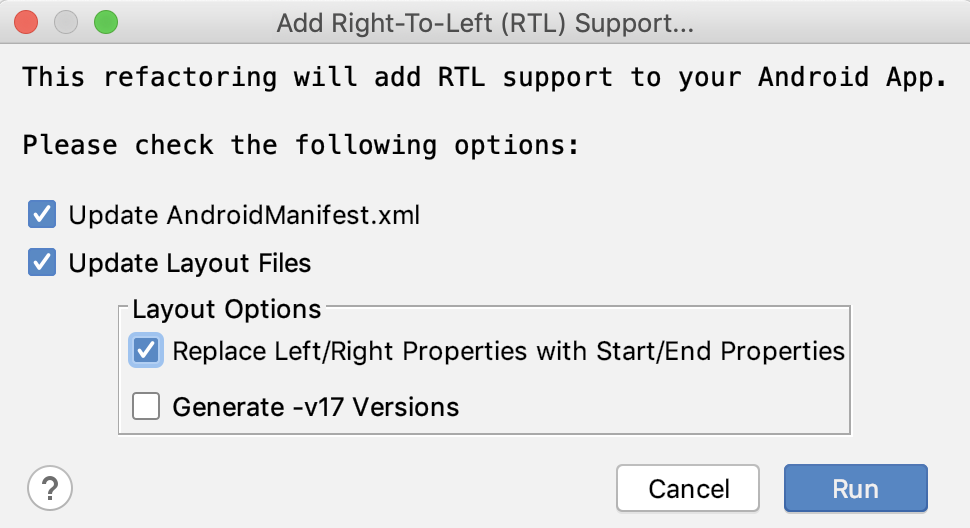Click 'Please check the following options:' text

coord(300,145)
